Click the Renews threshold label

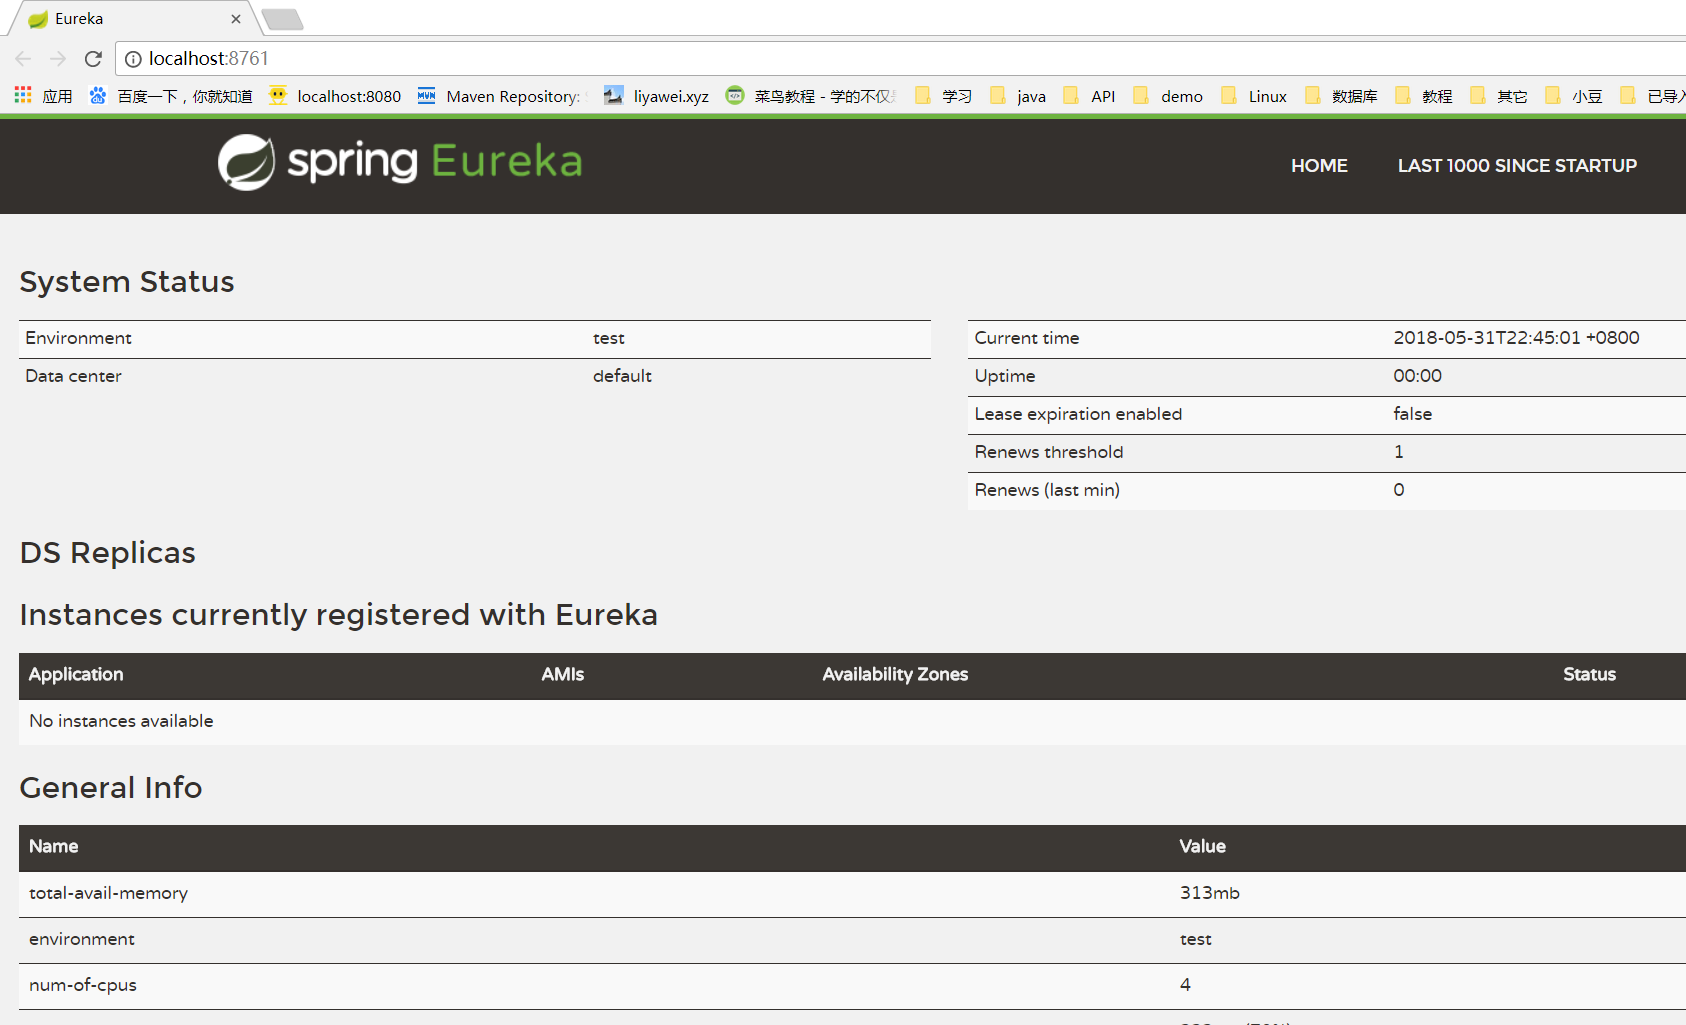click(x=1049, y=452)
